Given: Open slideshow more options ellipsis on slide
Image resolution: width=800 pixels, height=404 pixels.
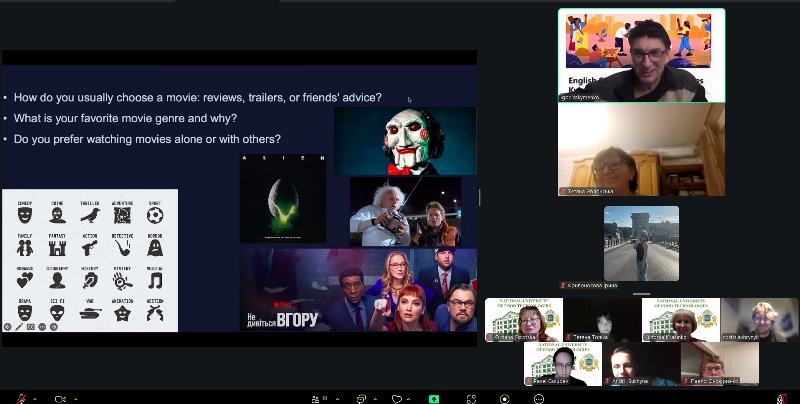Looking at the screenshot, I should click(x=42, y=326).
